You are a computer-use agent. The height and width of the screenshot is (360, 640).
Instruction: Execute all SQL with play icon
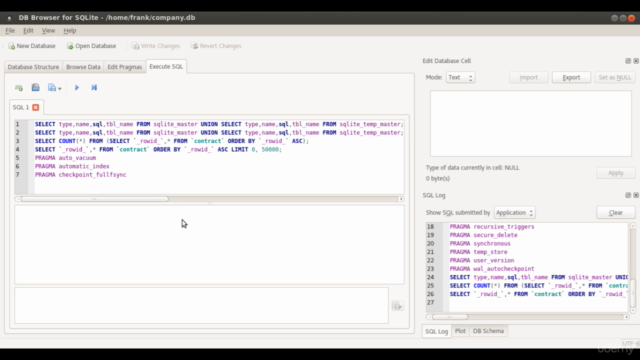(77, 87)
